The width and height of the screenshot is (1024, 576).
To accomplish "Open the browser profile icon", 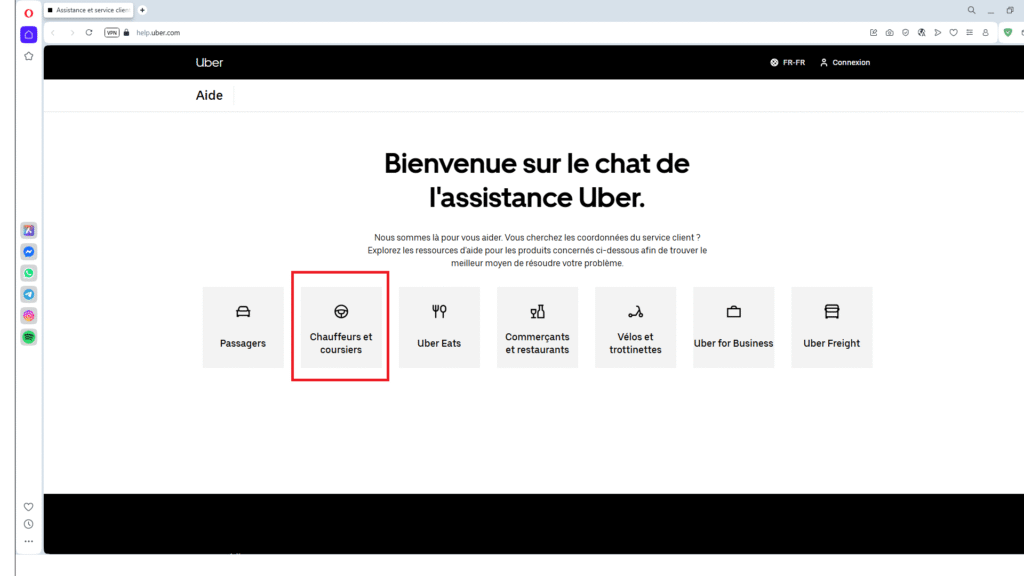I will tap(985, 33).
